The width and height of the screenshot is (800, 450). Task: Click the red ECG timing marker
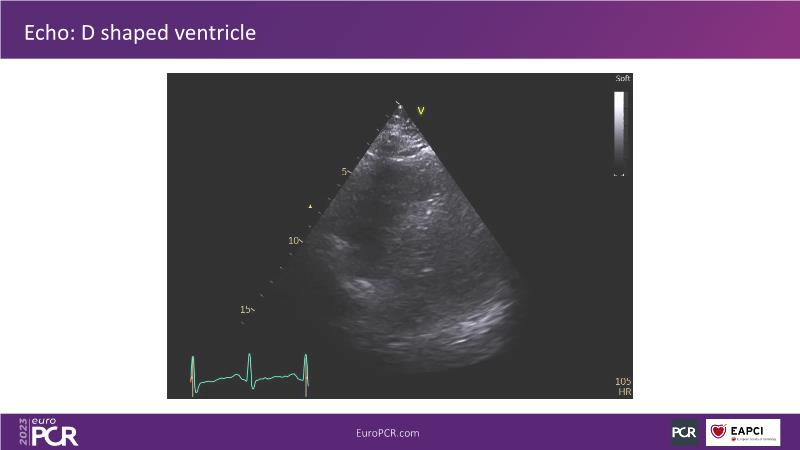[191, 381]
